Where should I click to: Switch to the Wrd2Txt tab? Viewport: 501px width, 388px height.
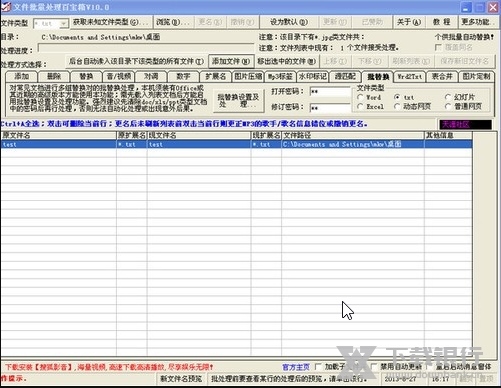pyautogui.click(x=410, y=76)
